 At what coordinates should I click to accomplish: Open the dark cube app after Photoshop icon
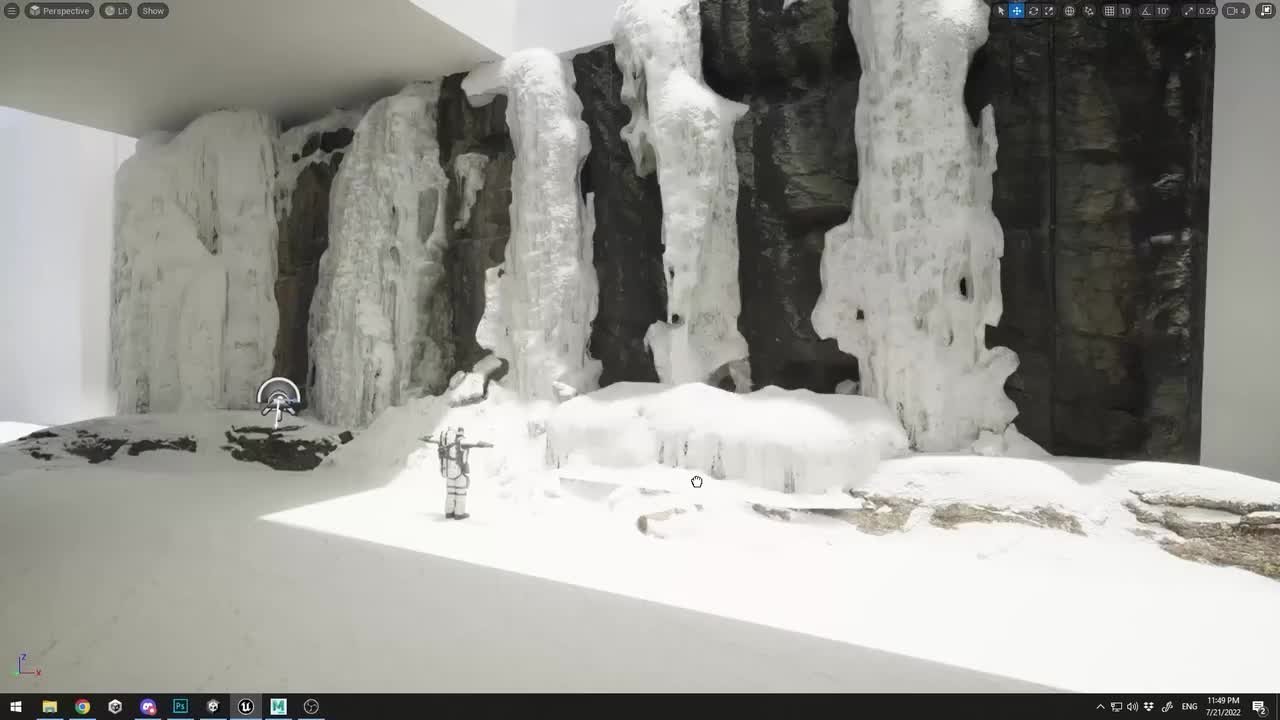[x=213, y=706]
